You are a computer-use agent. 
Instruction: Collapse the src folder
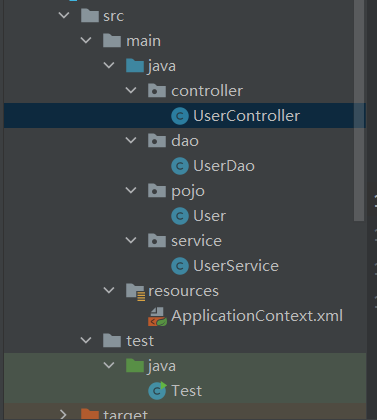64,15
